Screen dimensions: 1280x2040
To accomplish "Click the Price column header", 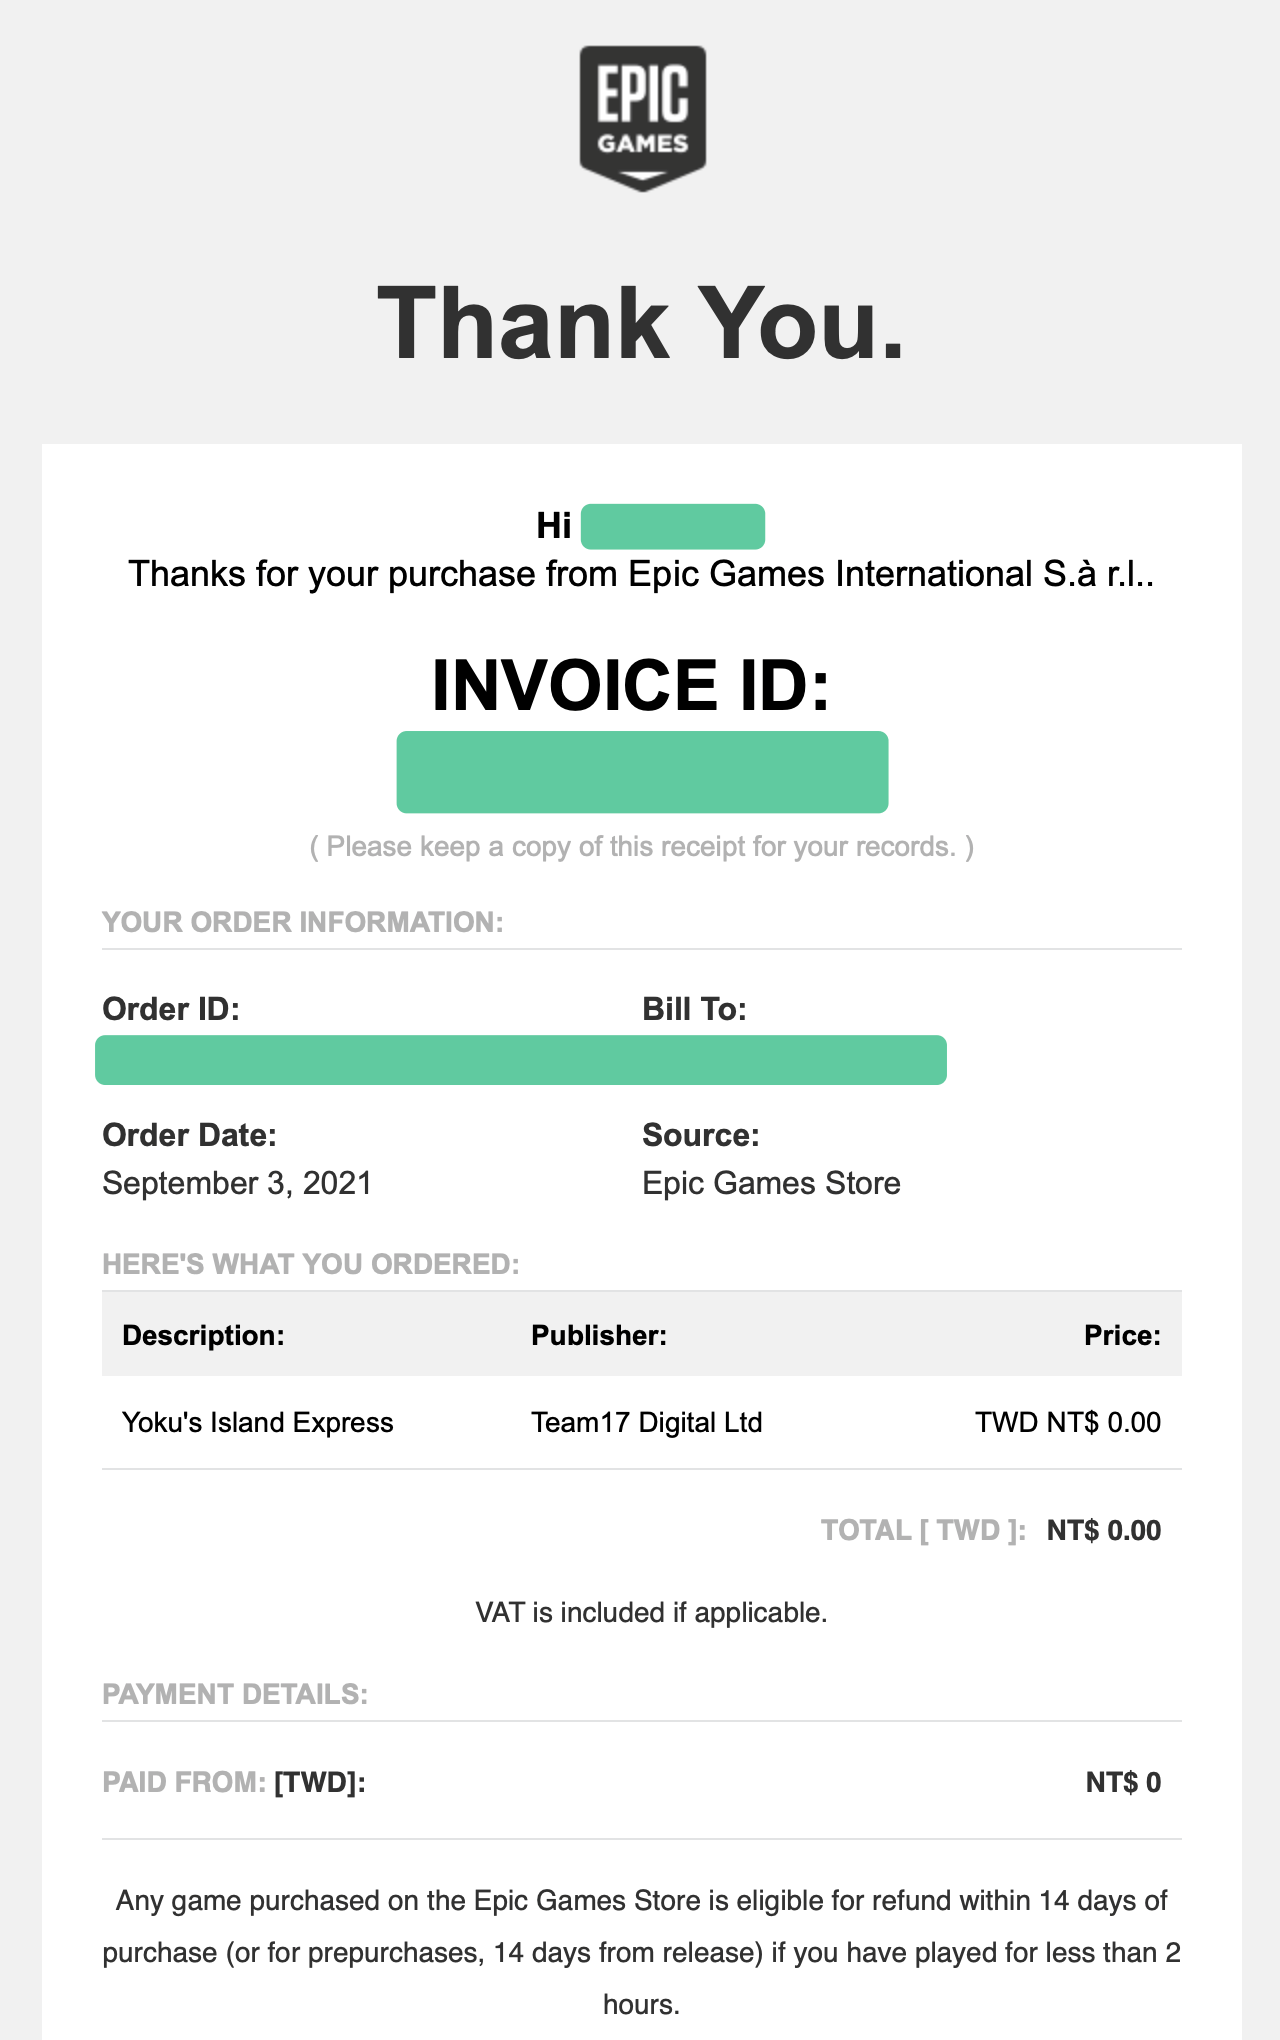I will point(1122,1335).
